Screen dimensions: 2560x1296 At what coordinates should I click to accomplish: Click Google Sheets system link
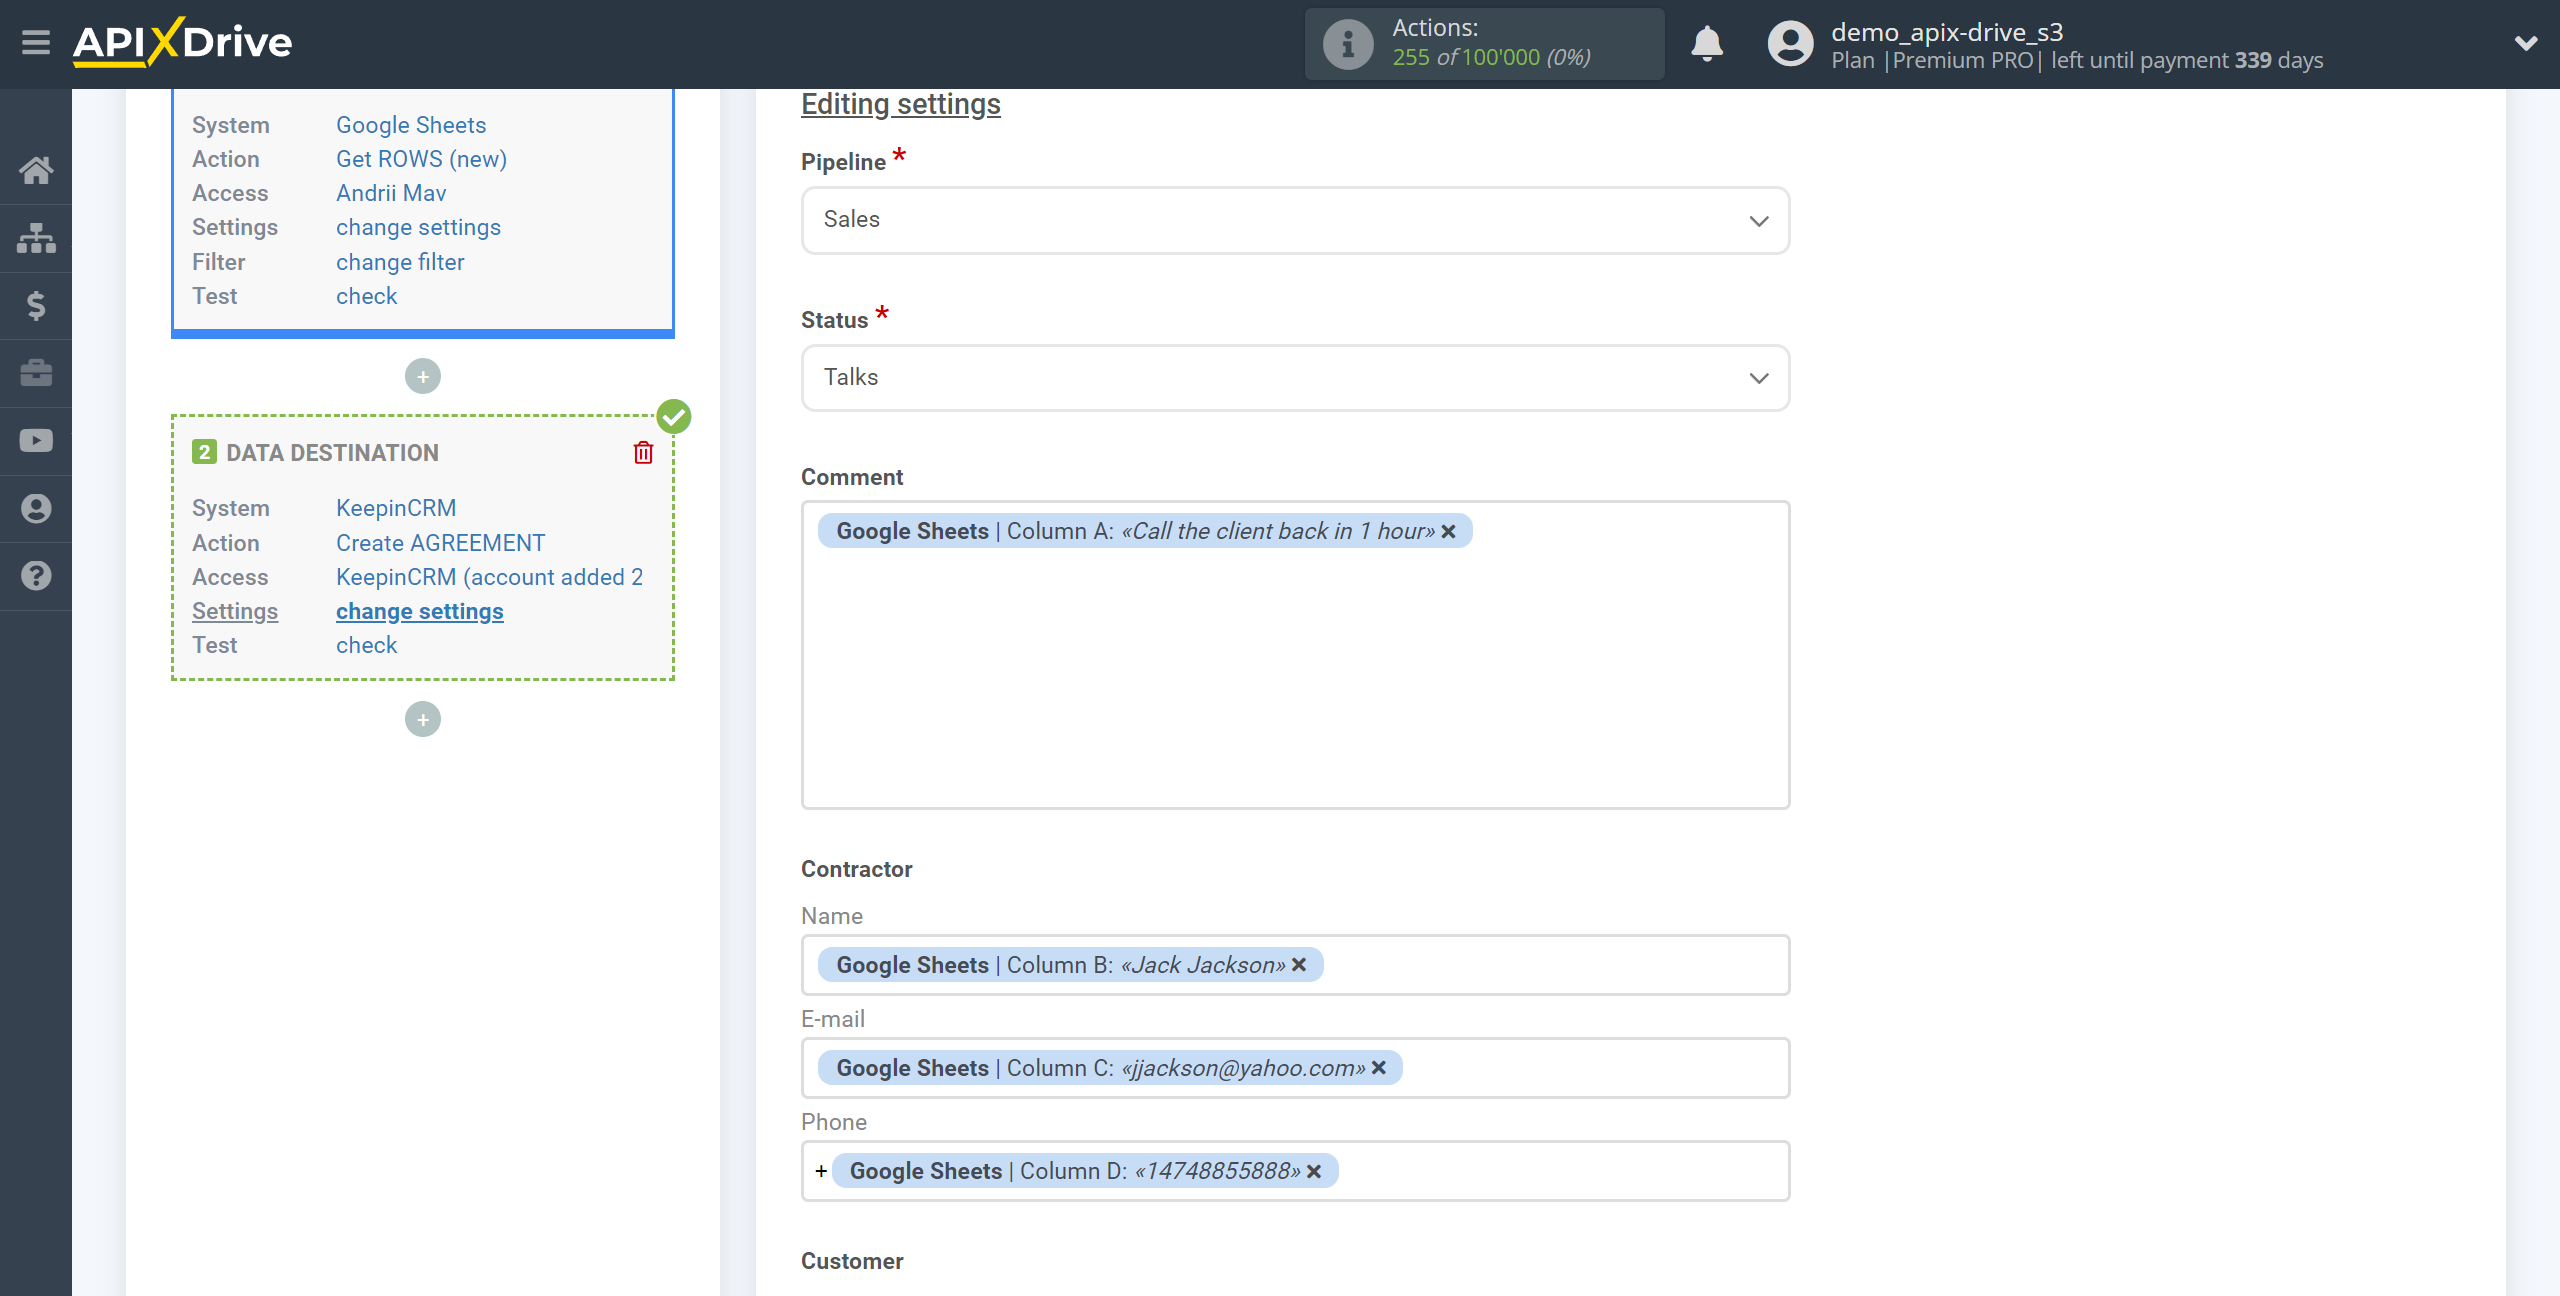click(x=411, y=125)
